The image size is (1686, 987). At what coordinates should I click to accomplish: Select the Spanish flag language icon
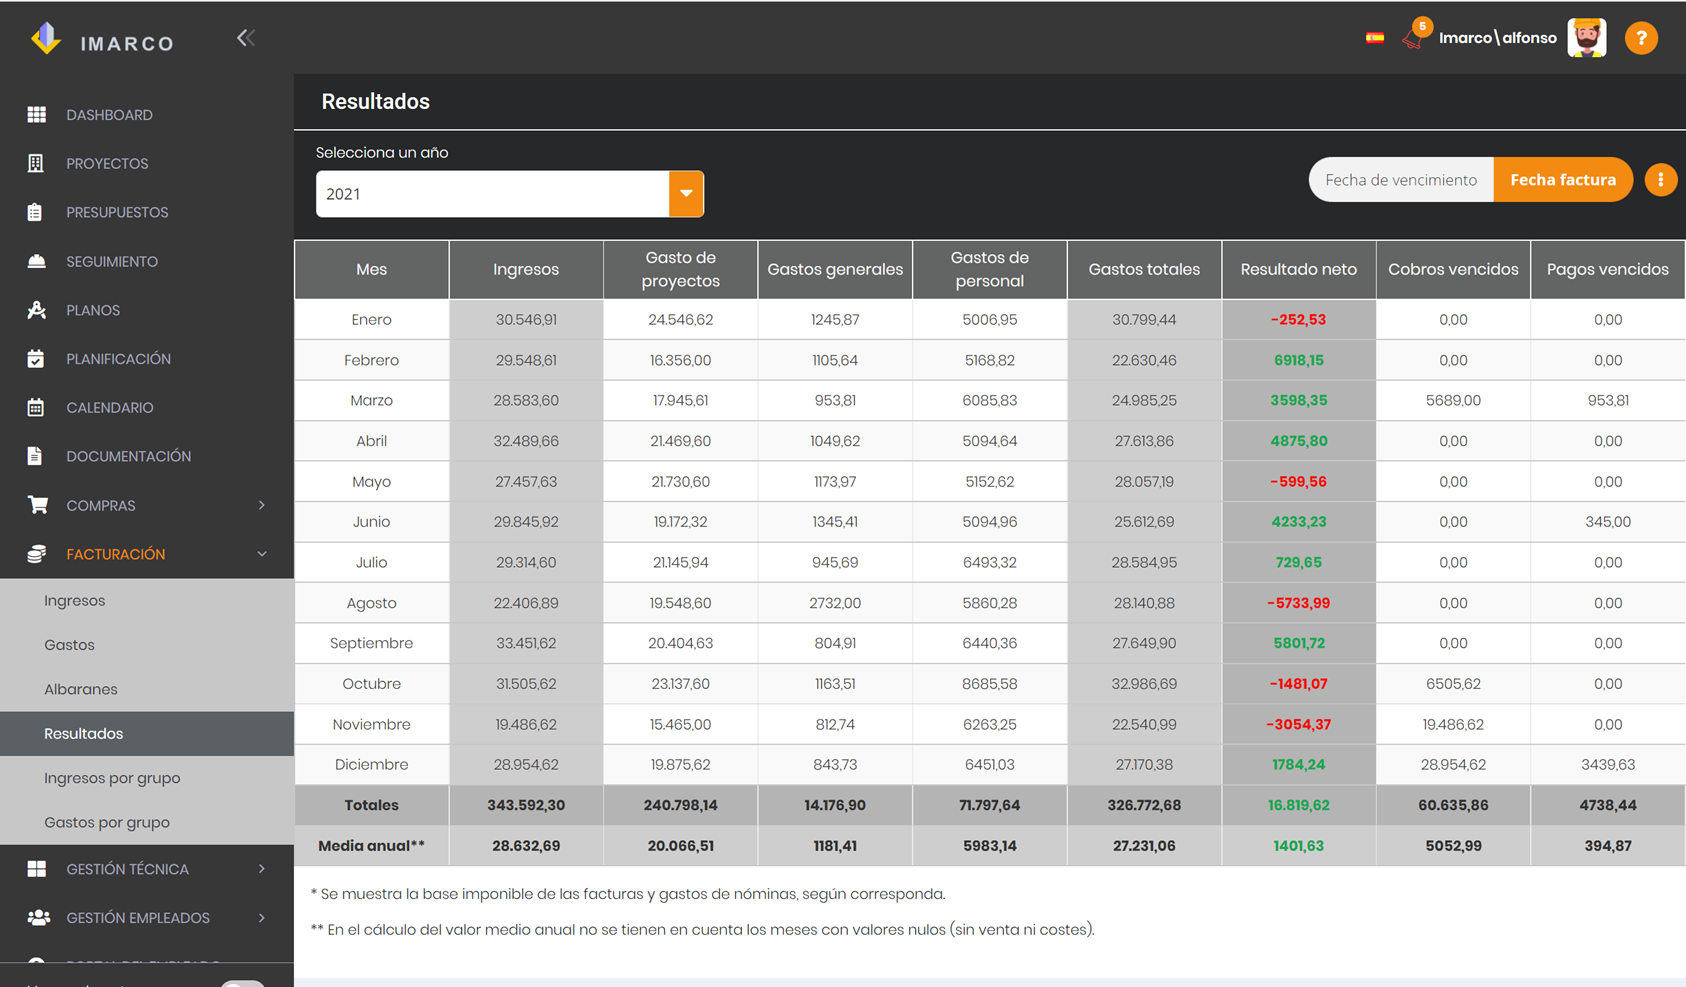[x=1375, y=38]
